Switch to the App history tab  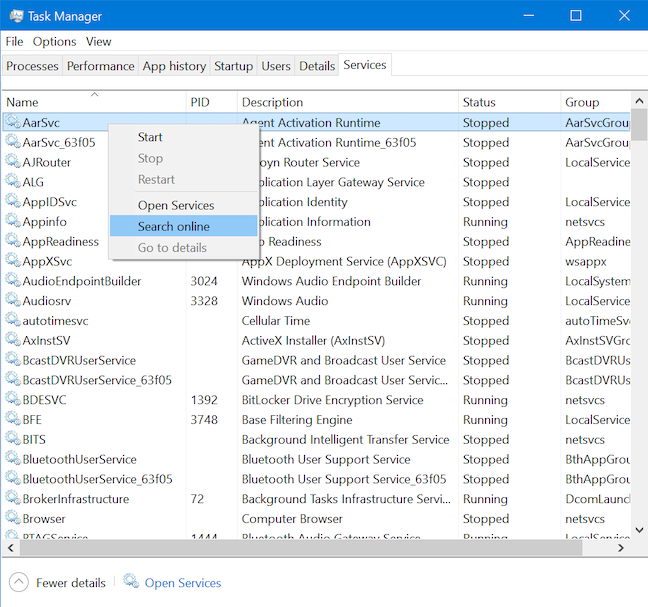point(174,66)
